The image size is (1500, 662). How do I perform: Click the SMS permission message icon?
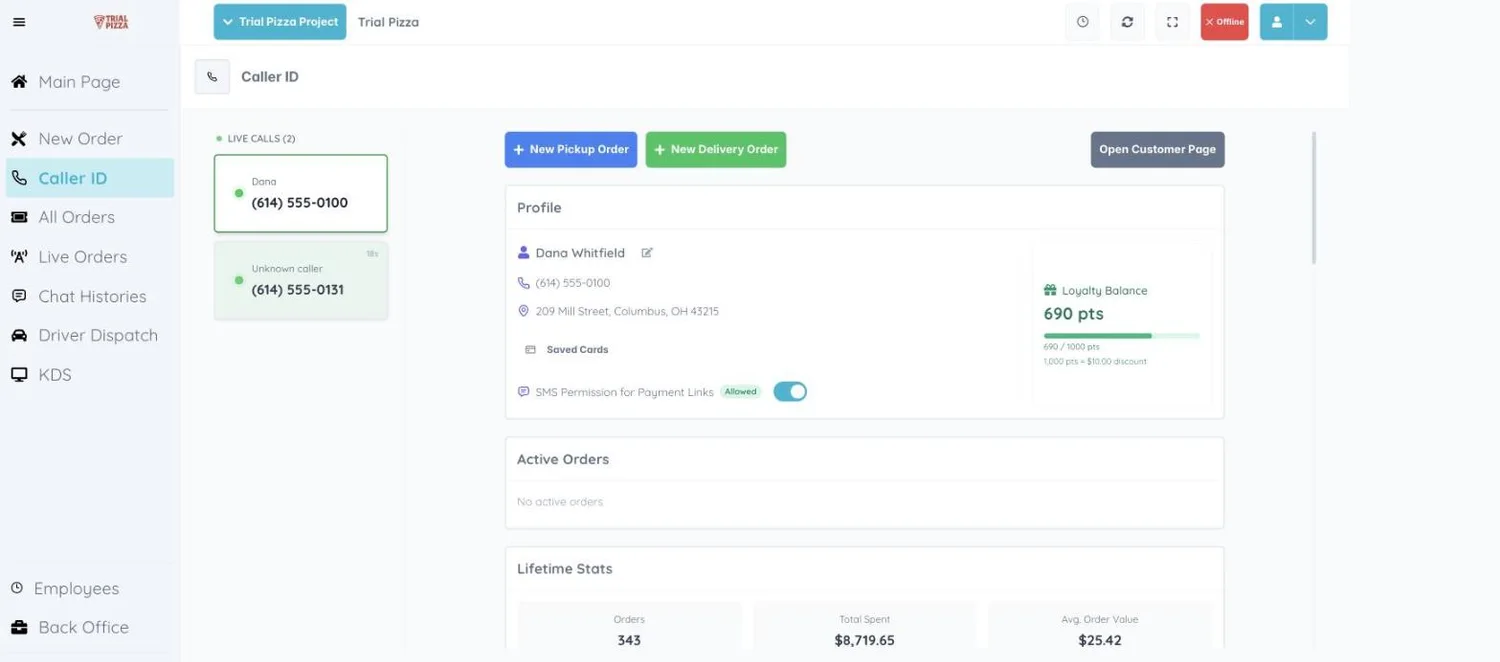[523, 392]
